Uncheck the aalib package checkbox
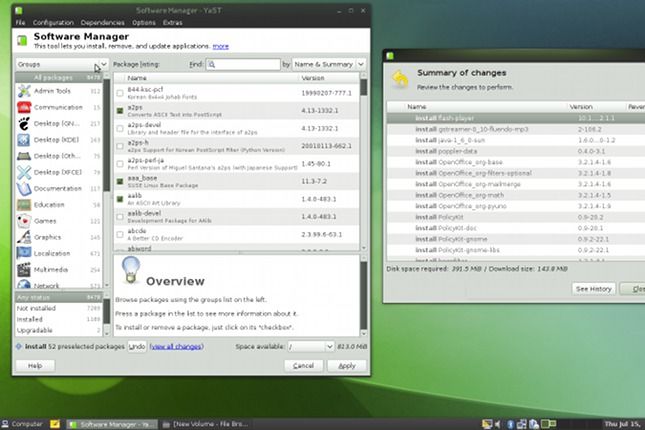This screenshot has width=645, height=430. [120, 199]
